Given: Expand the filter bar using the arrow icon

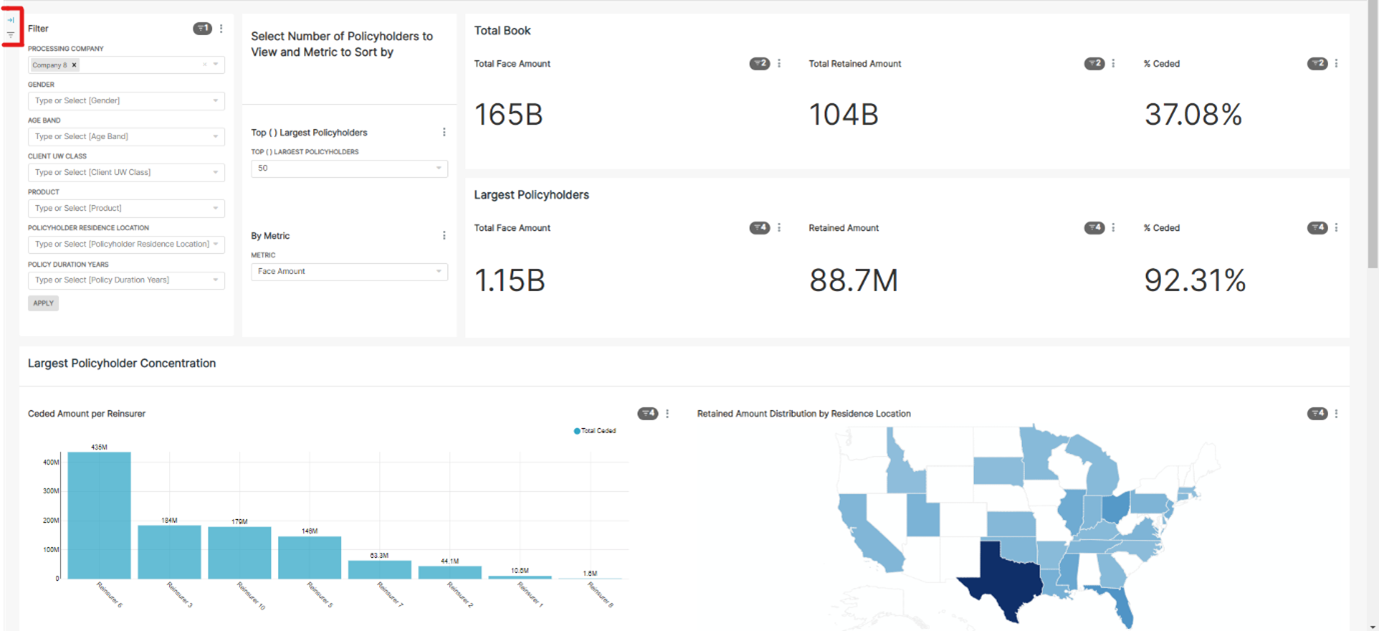Looking at the screenshot, I should pyautogui.click(x=10, y=20).
